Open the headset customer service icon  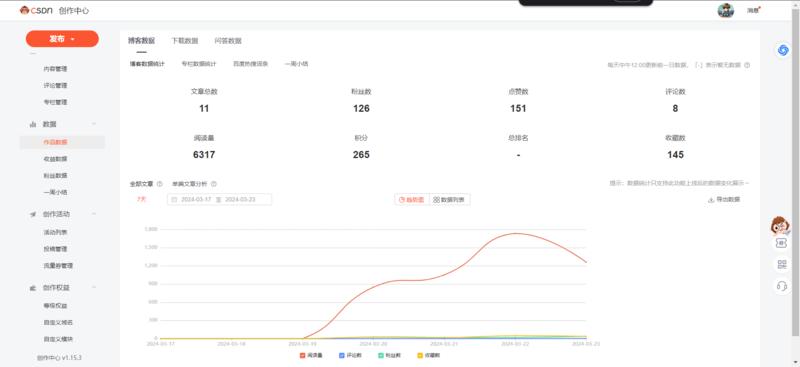[x=782, y=286]
